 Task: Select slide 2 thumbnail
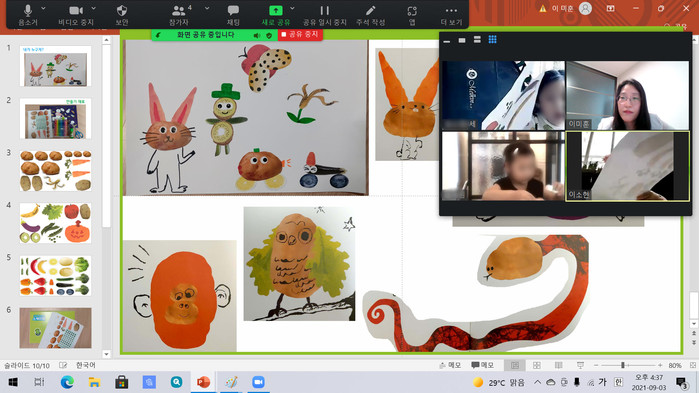(x=55, y=118)
